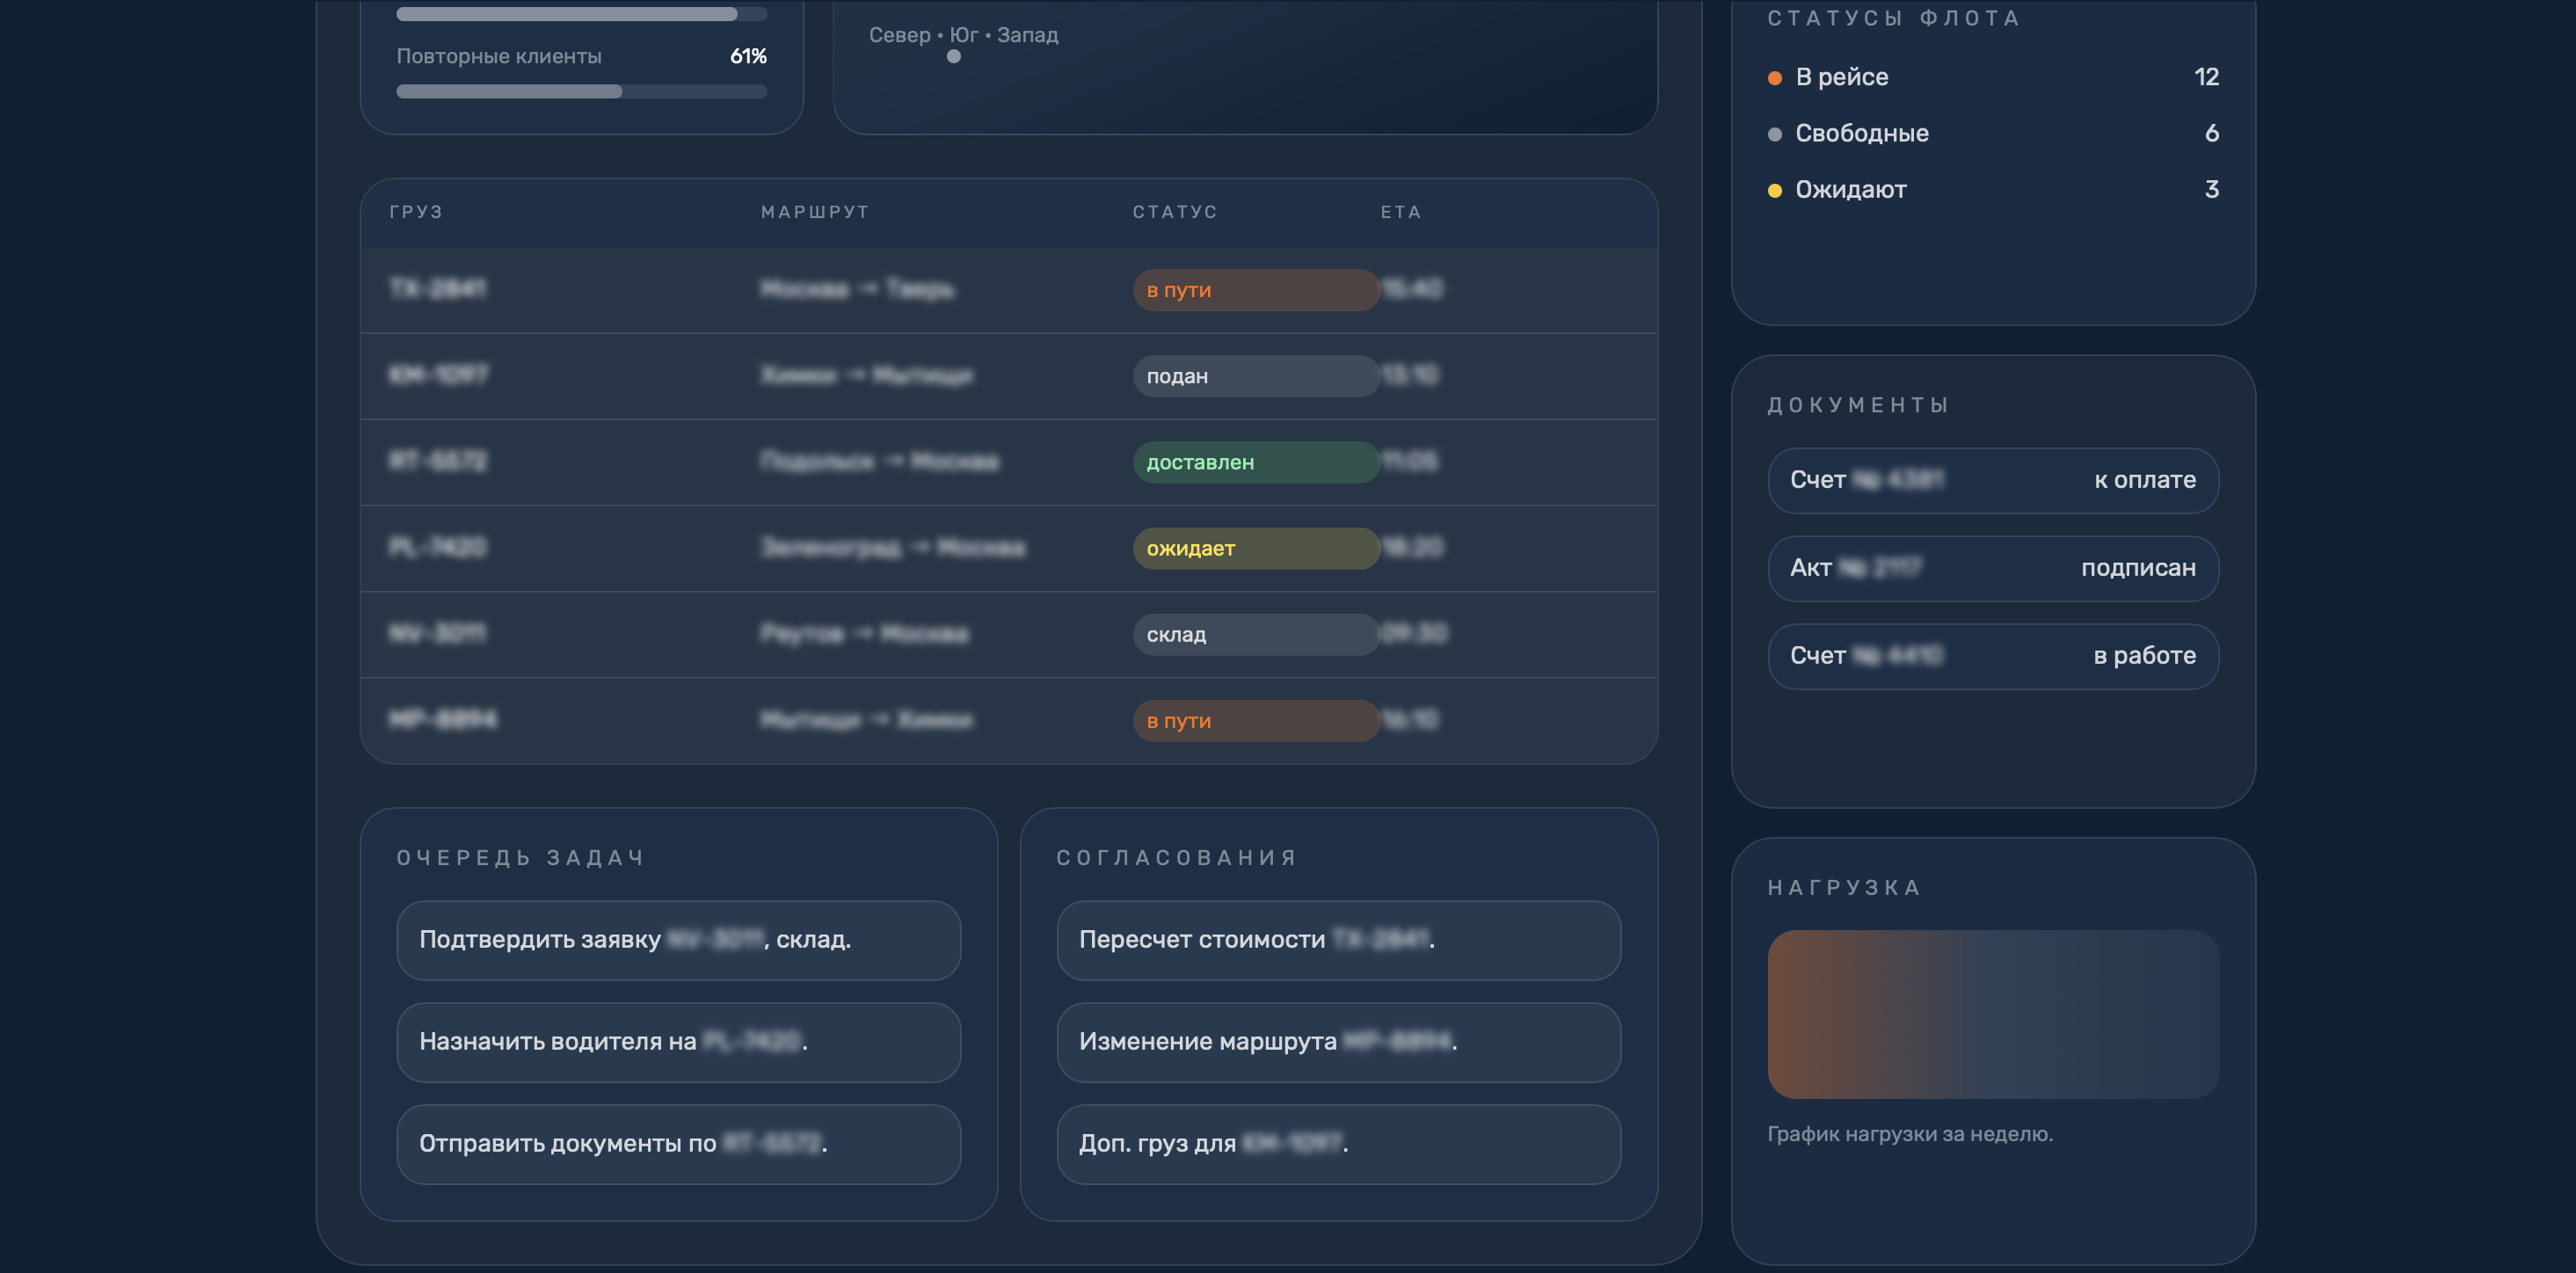The height and width of the screenshot is (1273, 2576).
Task: Open task Отправить документы по
Action: [678, 1144]
